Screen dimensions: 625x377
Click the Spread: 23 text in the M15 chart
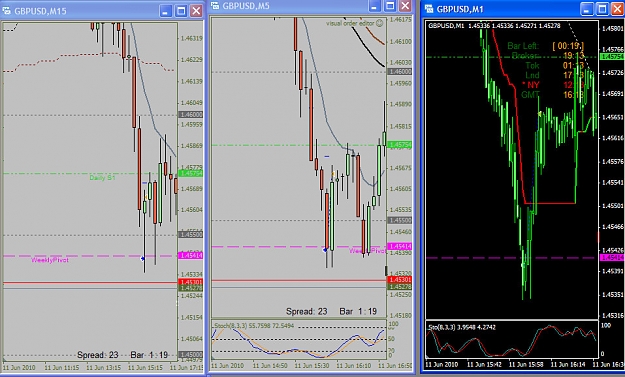click(98, 355)
